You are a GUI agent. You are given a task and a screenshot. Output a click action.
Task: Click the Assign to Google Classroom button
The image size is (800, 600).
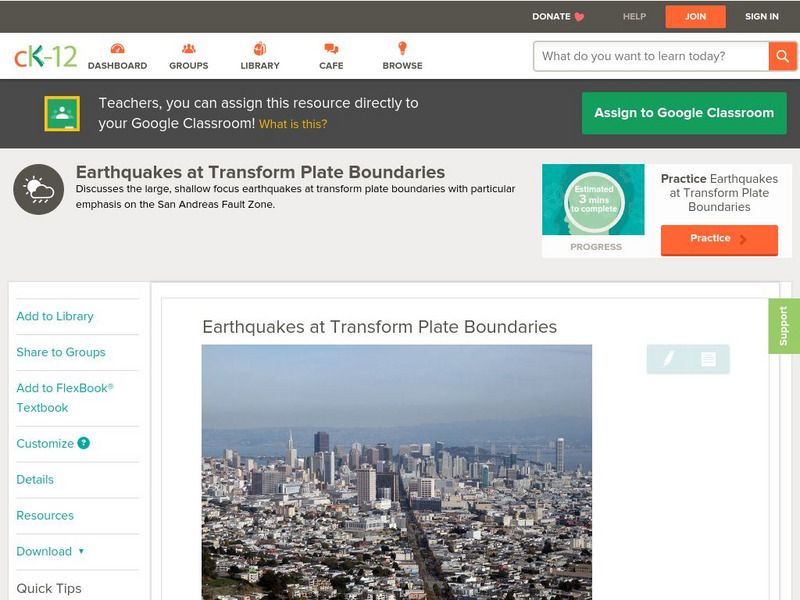click(684, 113)
